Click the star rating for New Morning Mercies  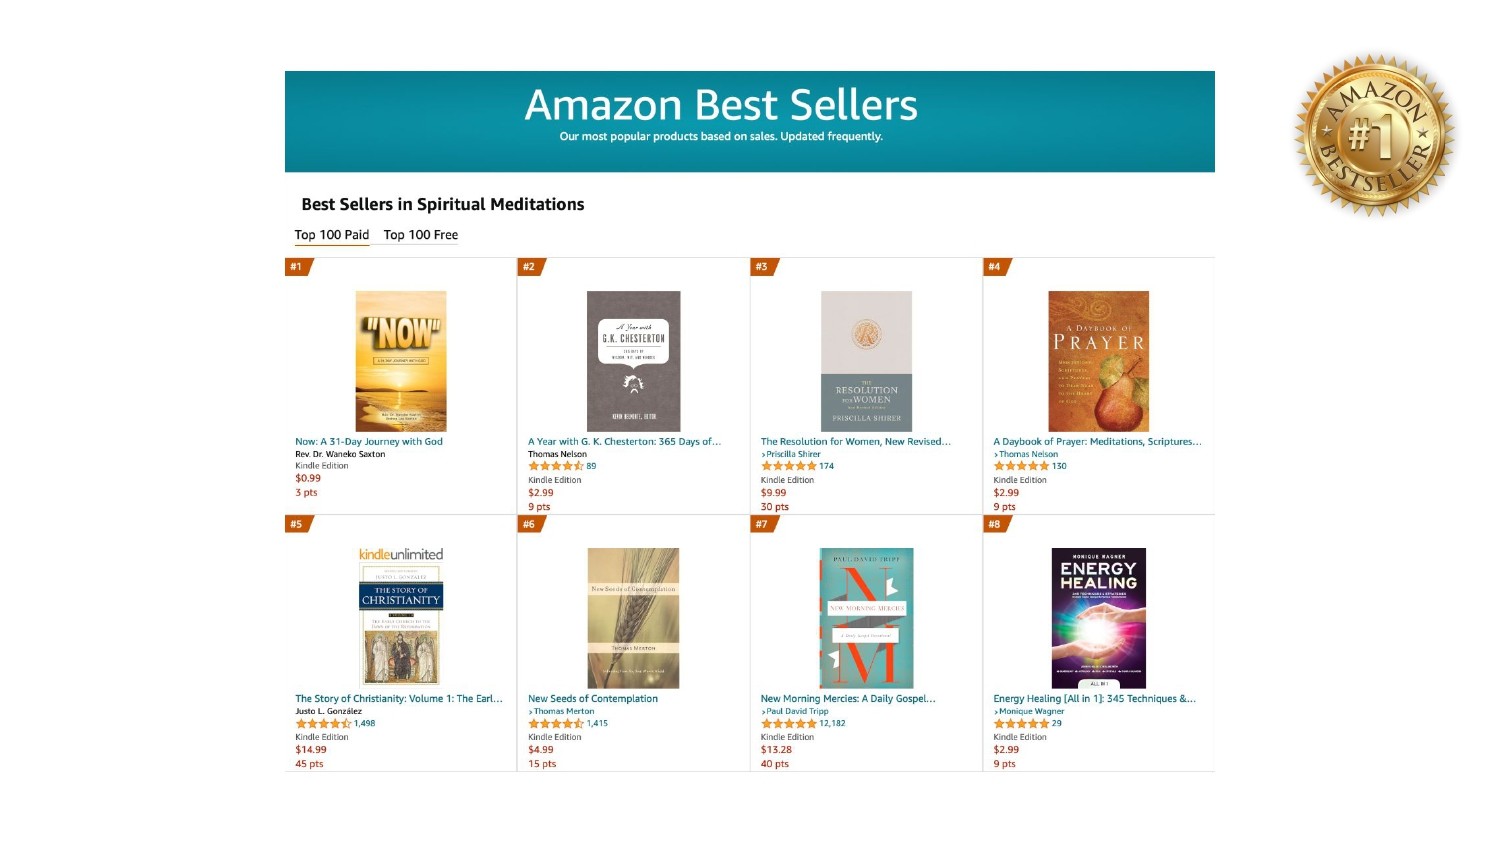click(788, 723)
